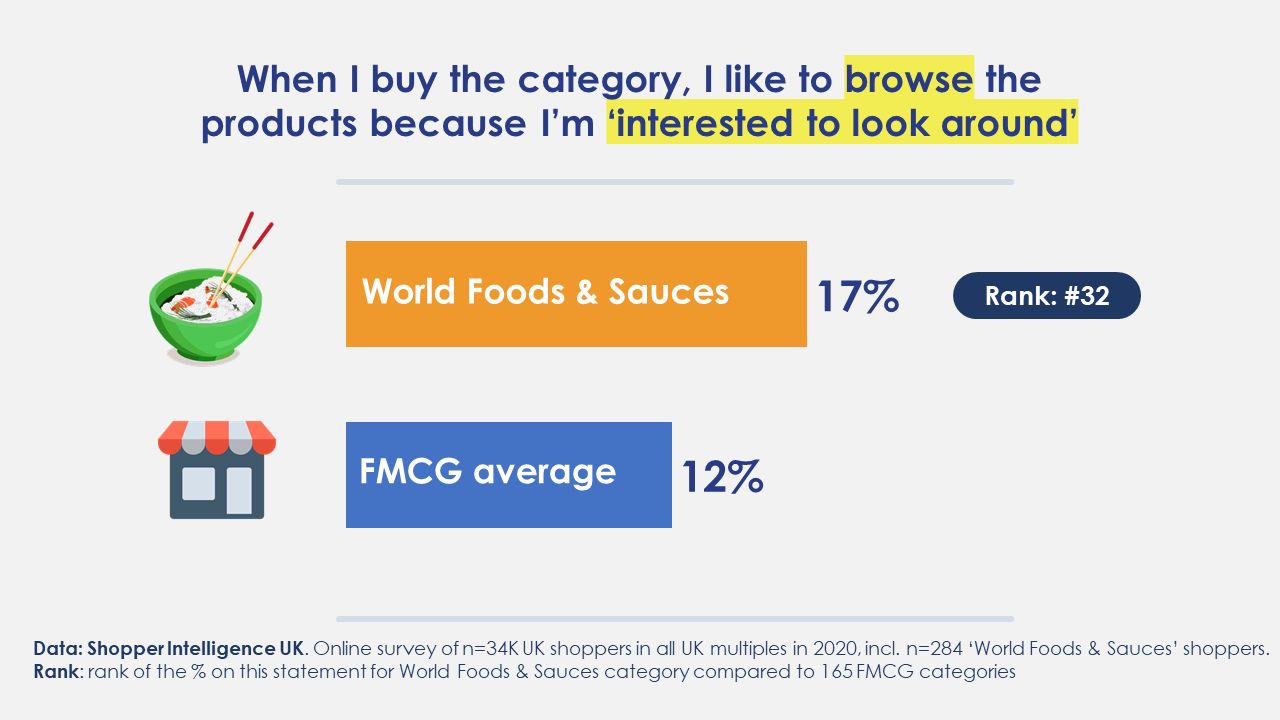
Task: Click the highlighted word browse
Action: click(909, 78)
